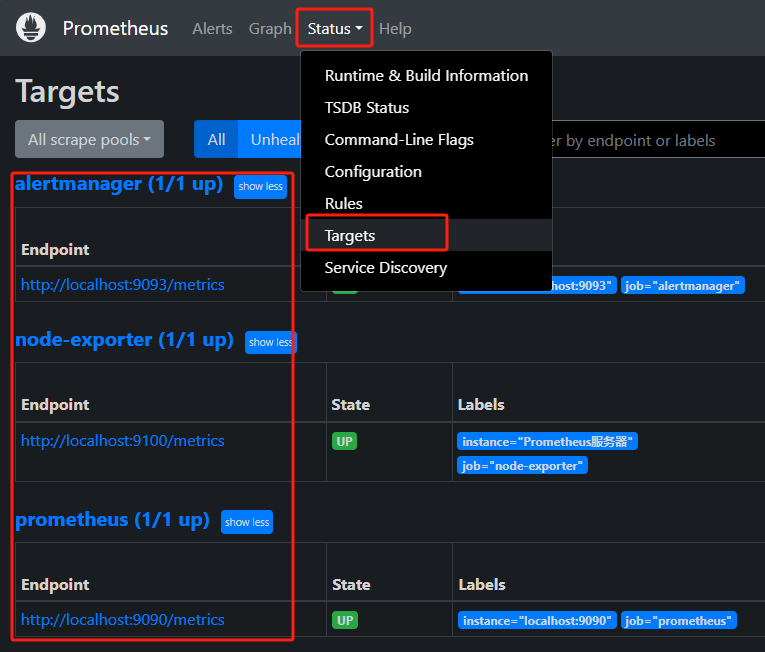The height and width of the screenshot is (652, 765).
Task: Click the UP state badge for prometheus
Action: [x=345, y=620]
